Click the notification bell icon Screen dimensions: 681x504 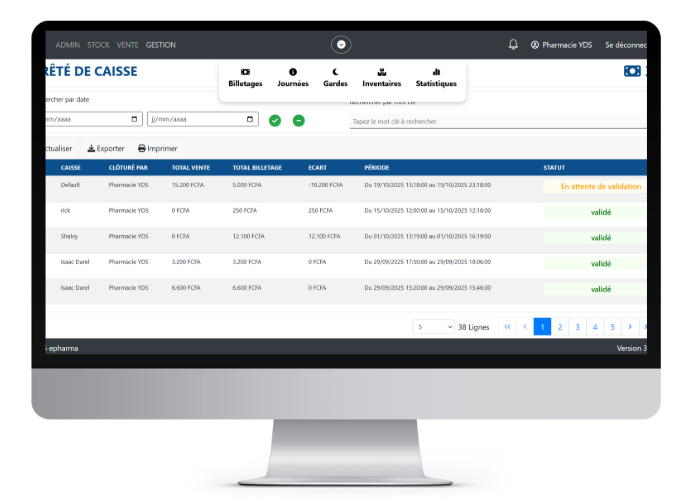tap(513, 45)
